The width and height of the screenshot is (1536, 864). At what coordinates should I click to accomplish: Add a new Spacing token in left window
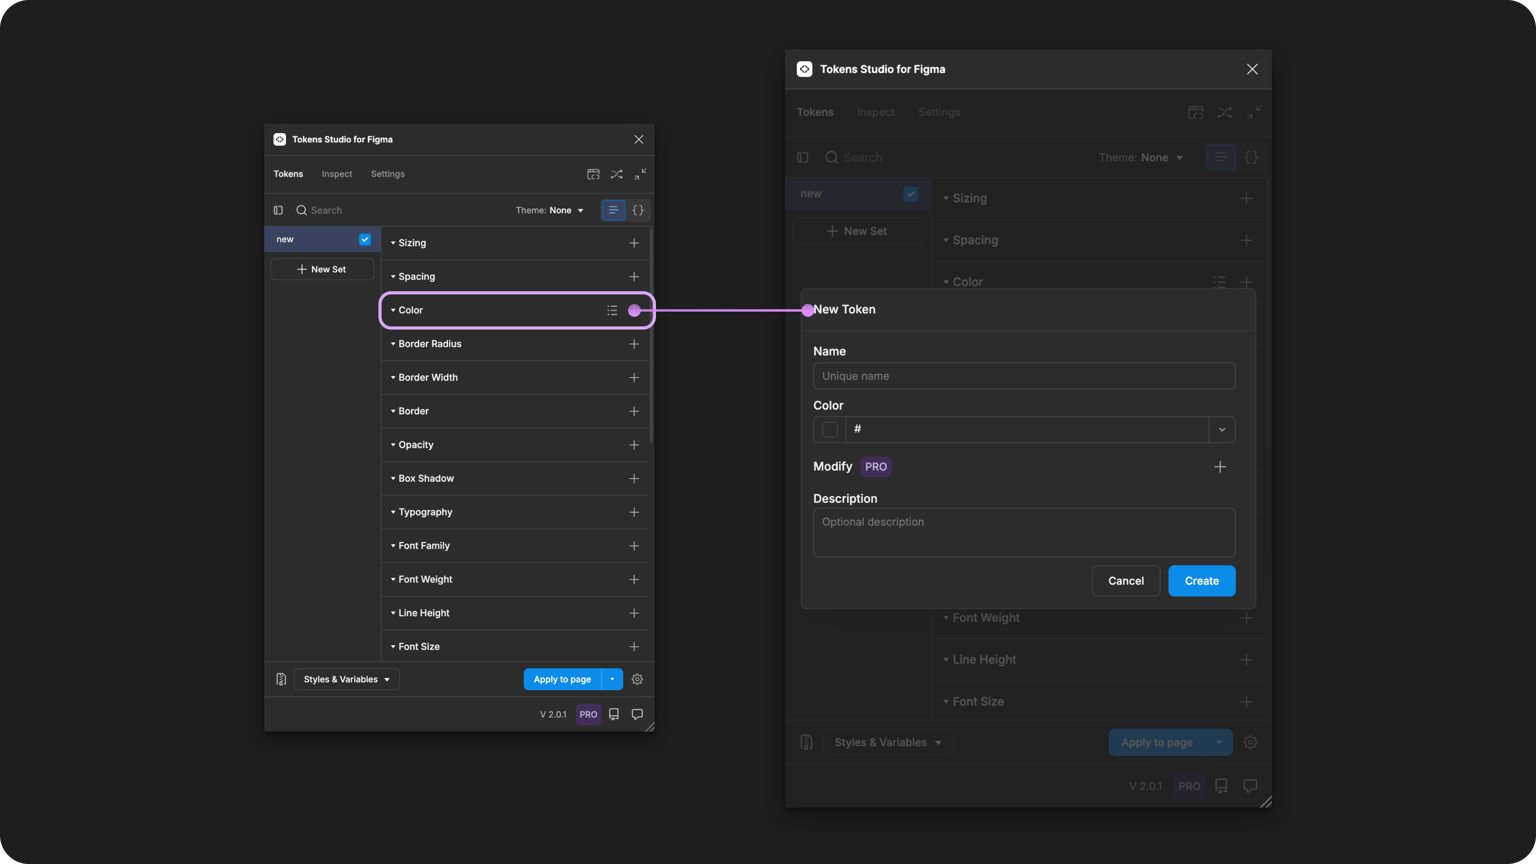tap(634, 277)
